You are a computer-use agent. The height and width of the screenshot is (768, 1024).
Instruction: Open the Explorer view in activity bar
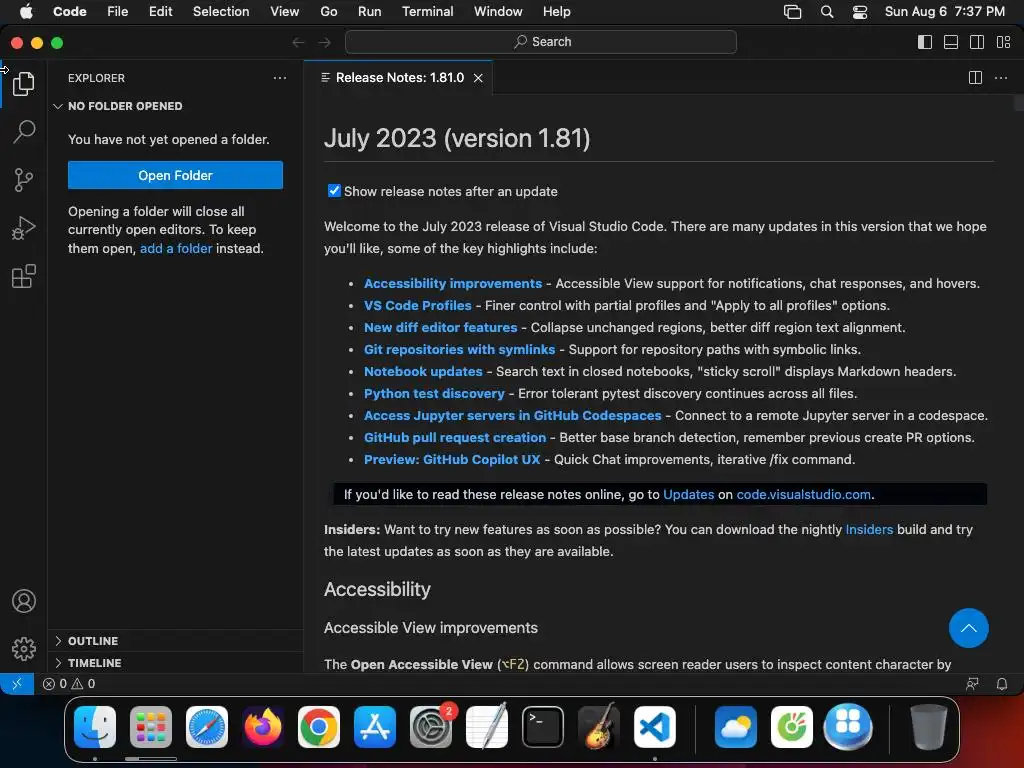[24, 84]
